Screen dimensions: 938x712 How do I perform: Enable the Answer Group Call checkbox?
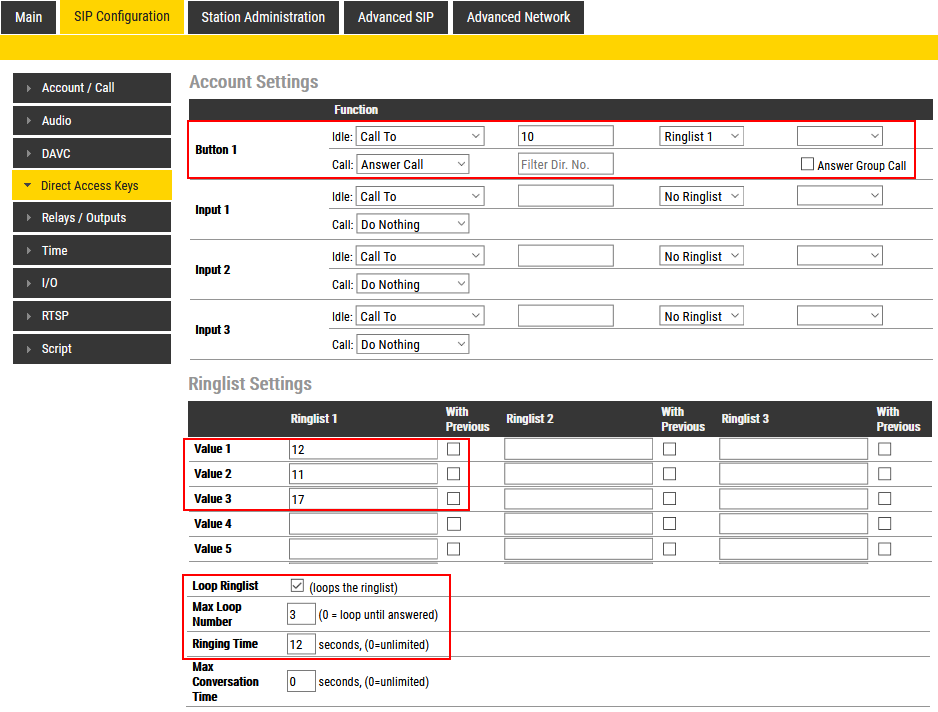pyautogui.click(x=807, y=164)
